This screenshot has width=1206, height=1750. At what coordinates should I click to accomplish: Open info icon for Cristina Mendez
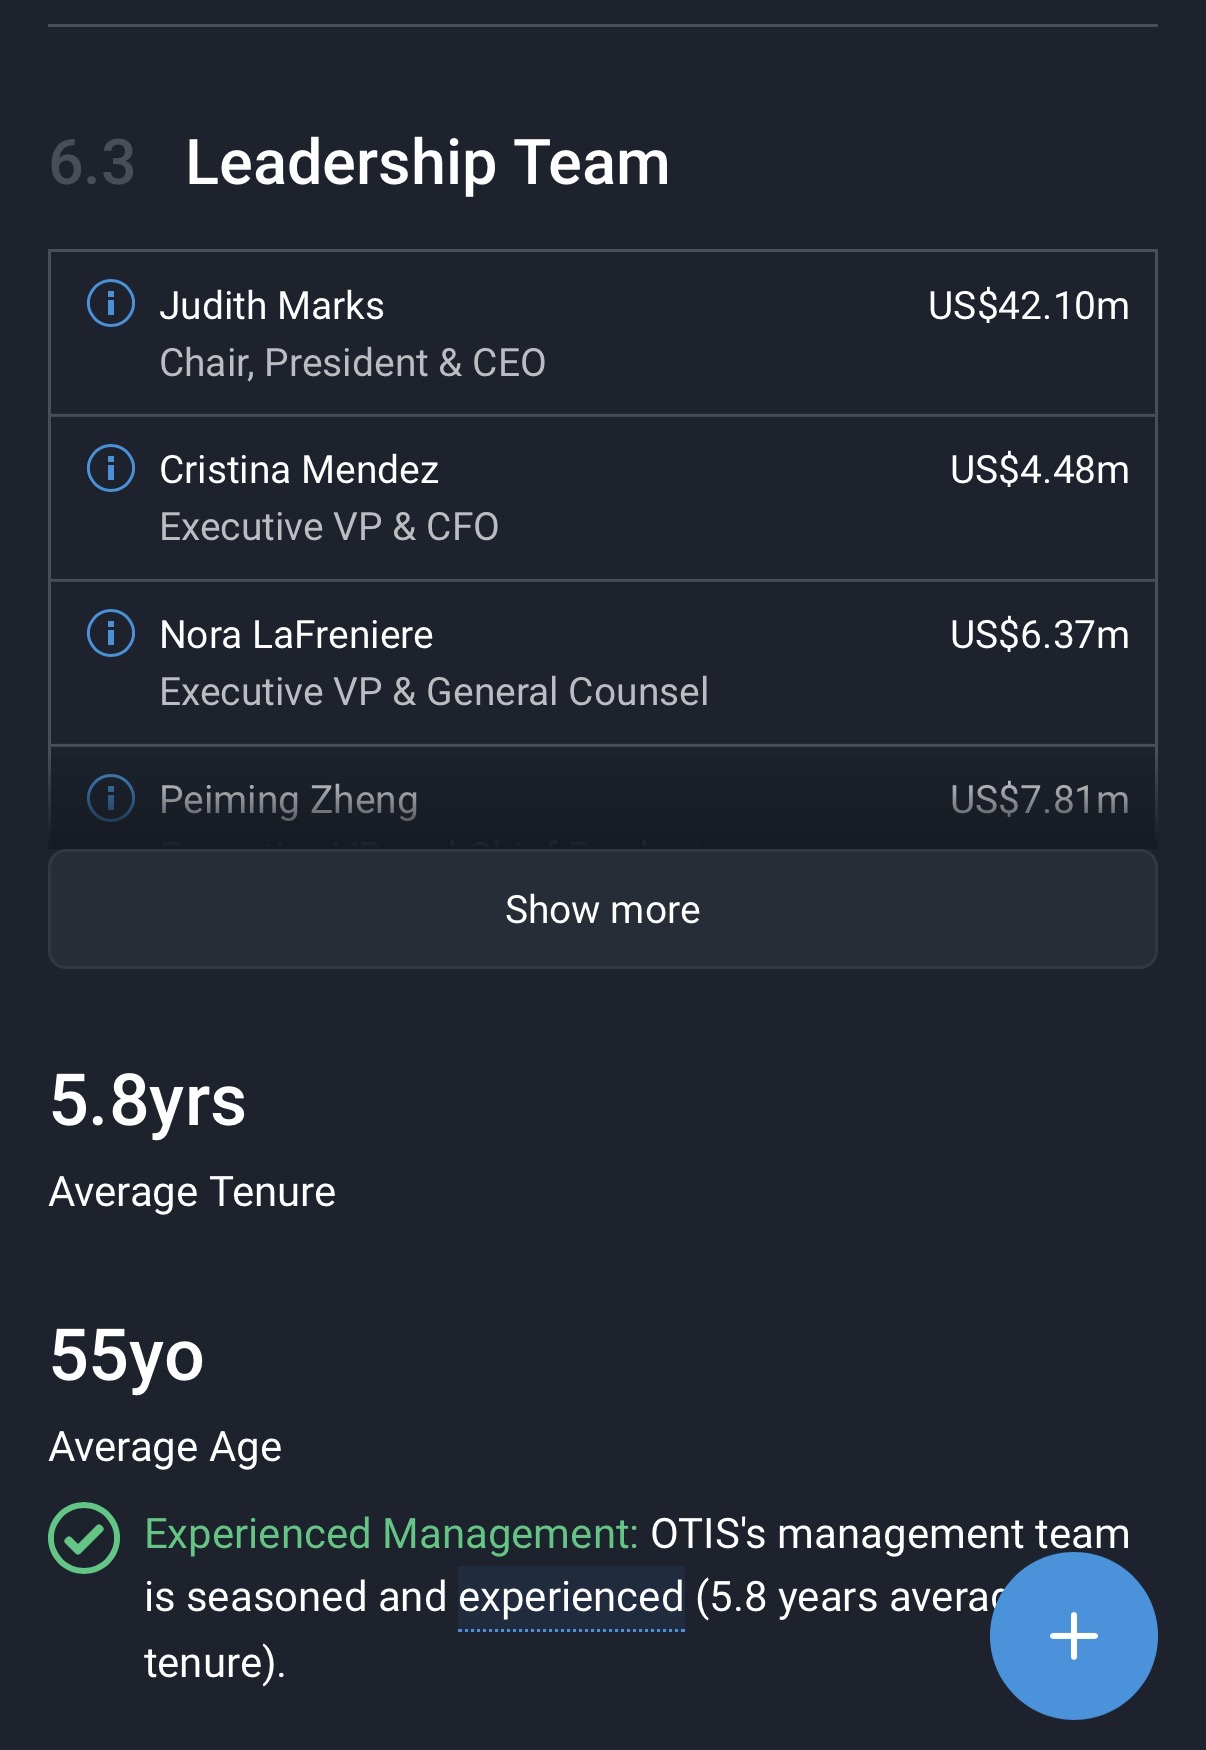pyautogui.click(x=111, y=468)
